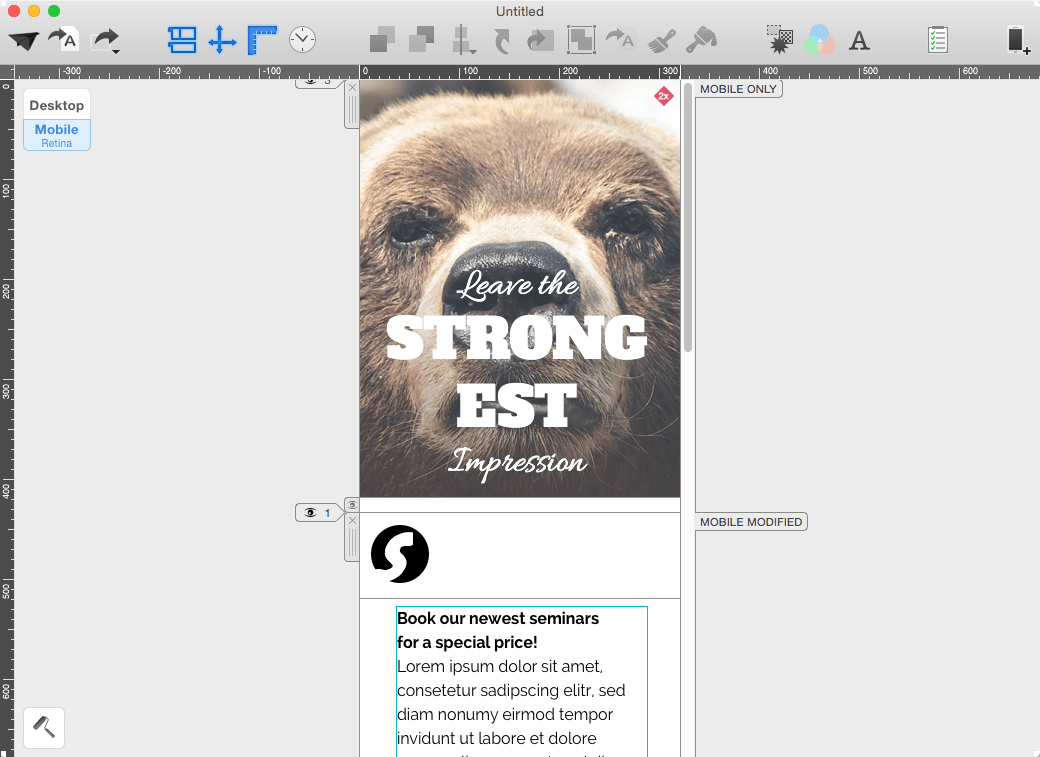Toggle the eye visibility tag numbered 1

point(318,513)
